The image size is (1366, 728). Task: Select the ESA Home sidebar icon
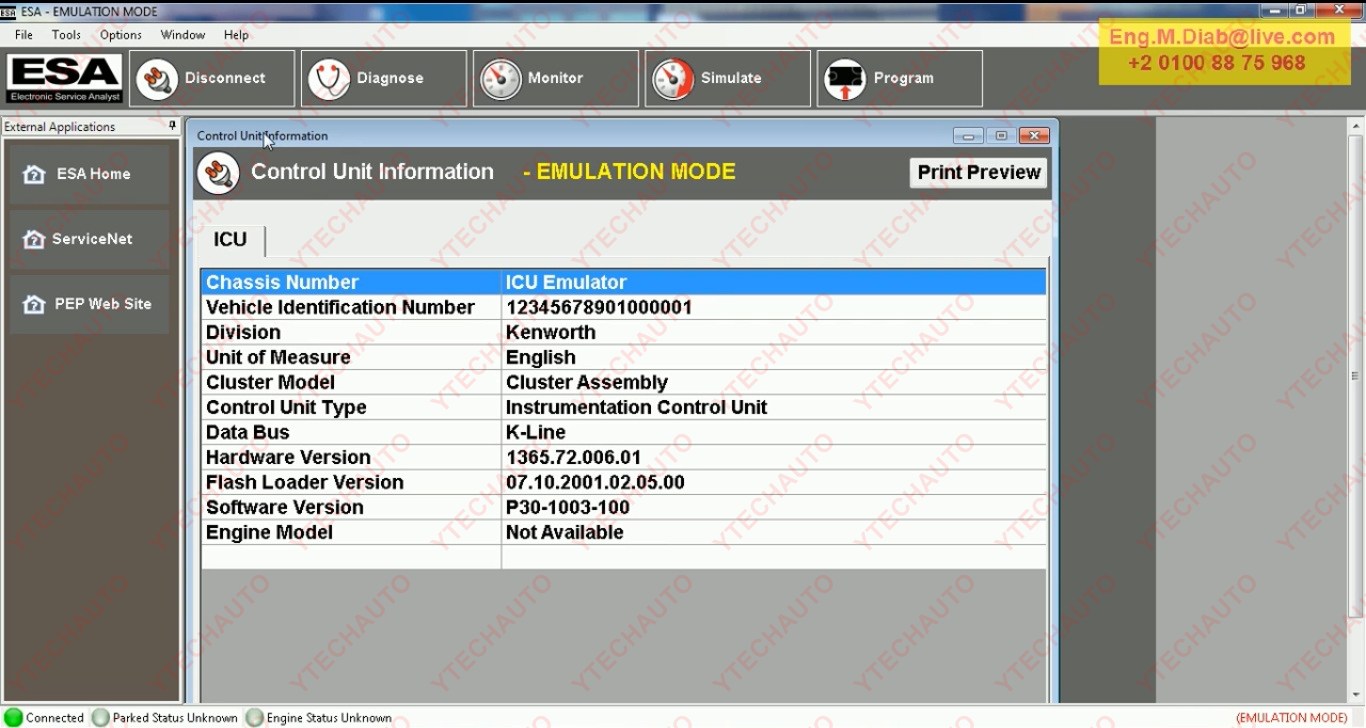coord(88,173)
